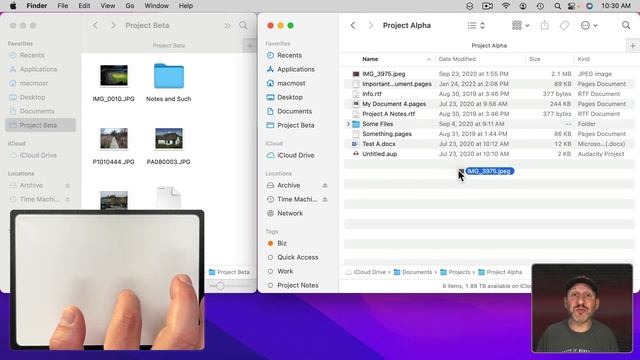This screenshot has width=640, height=360.
Task: Expand the Some Files folder disclosure triangle
Action: tap(348, 124)
